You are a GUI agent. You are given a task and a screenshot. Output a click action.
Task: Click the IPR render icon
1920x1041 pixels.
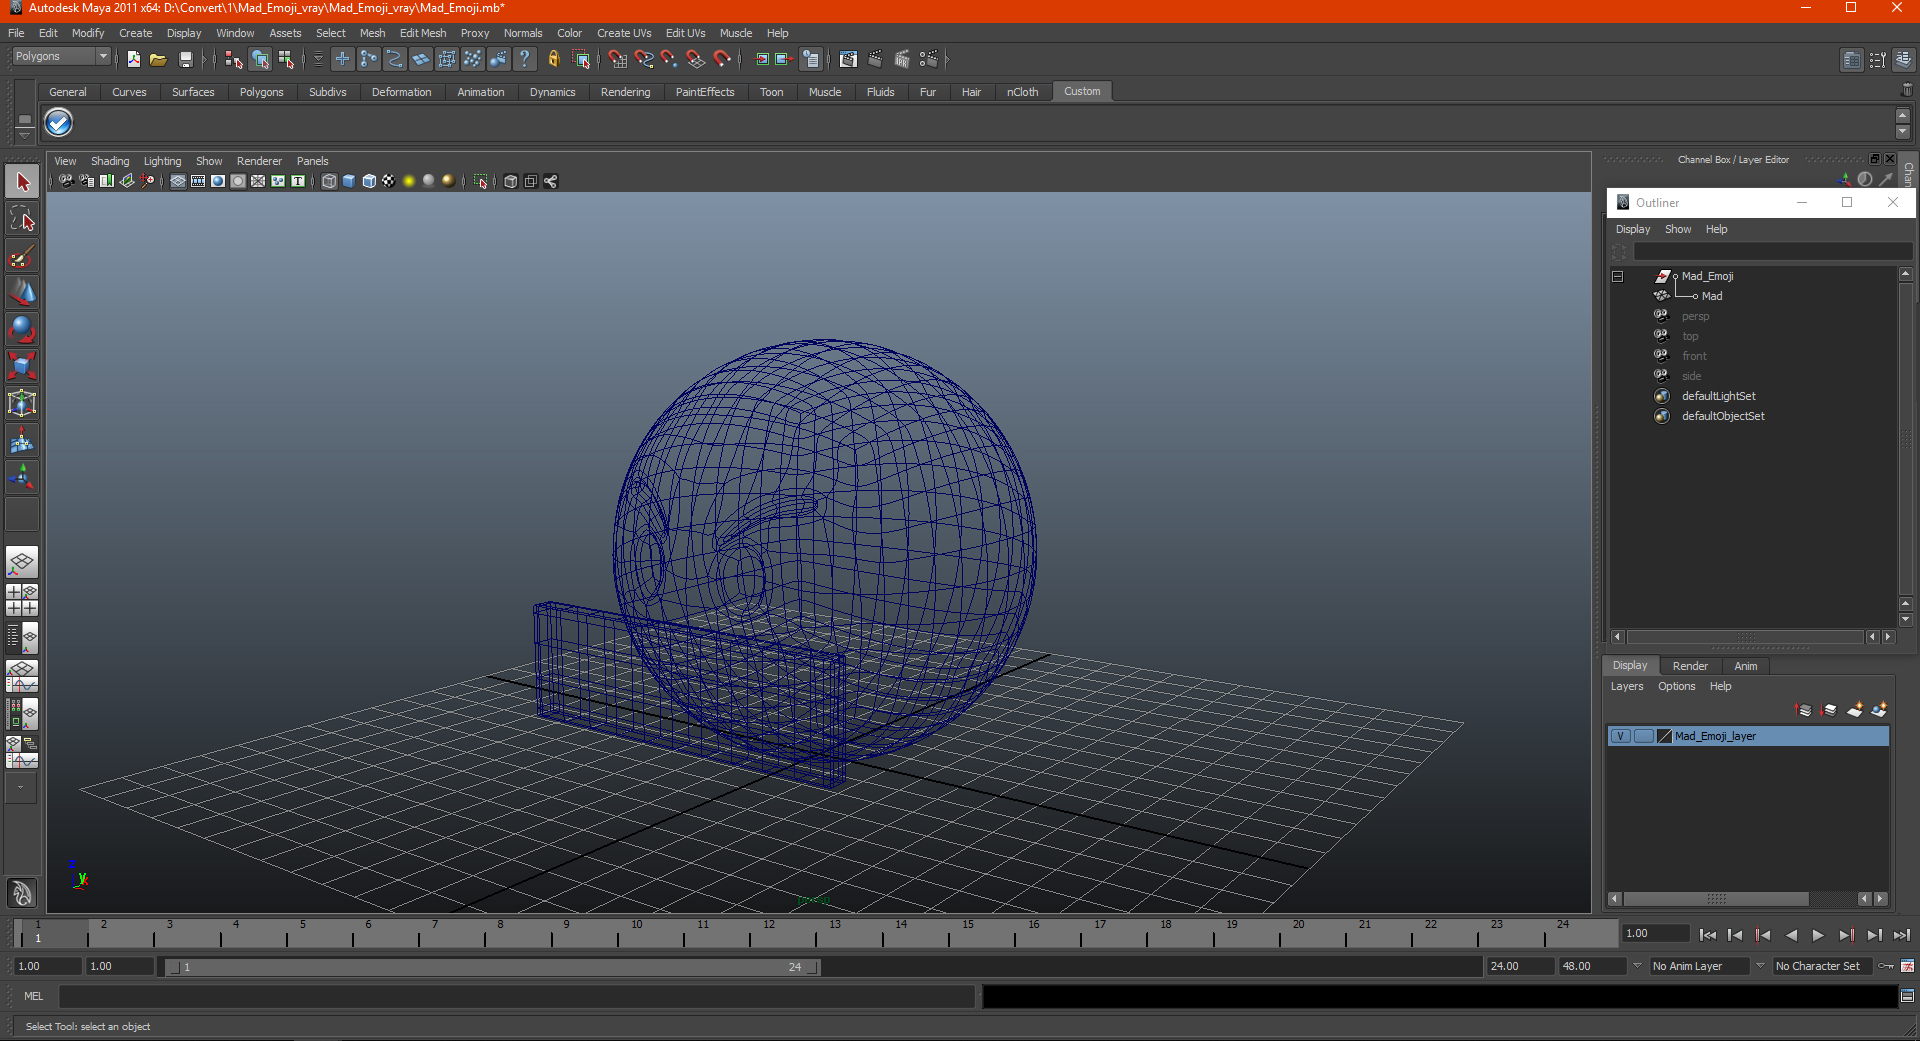[901, 60]
